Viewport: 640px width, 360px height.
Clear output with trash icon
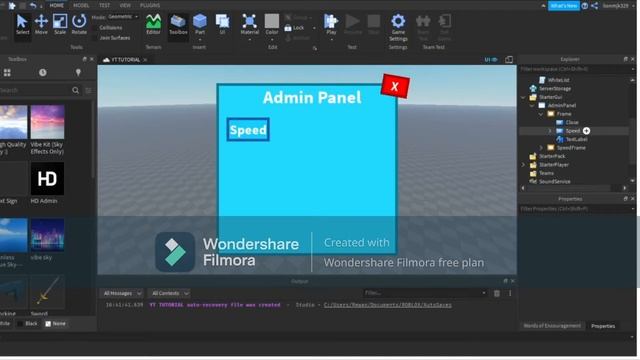(x=497, y=293)
